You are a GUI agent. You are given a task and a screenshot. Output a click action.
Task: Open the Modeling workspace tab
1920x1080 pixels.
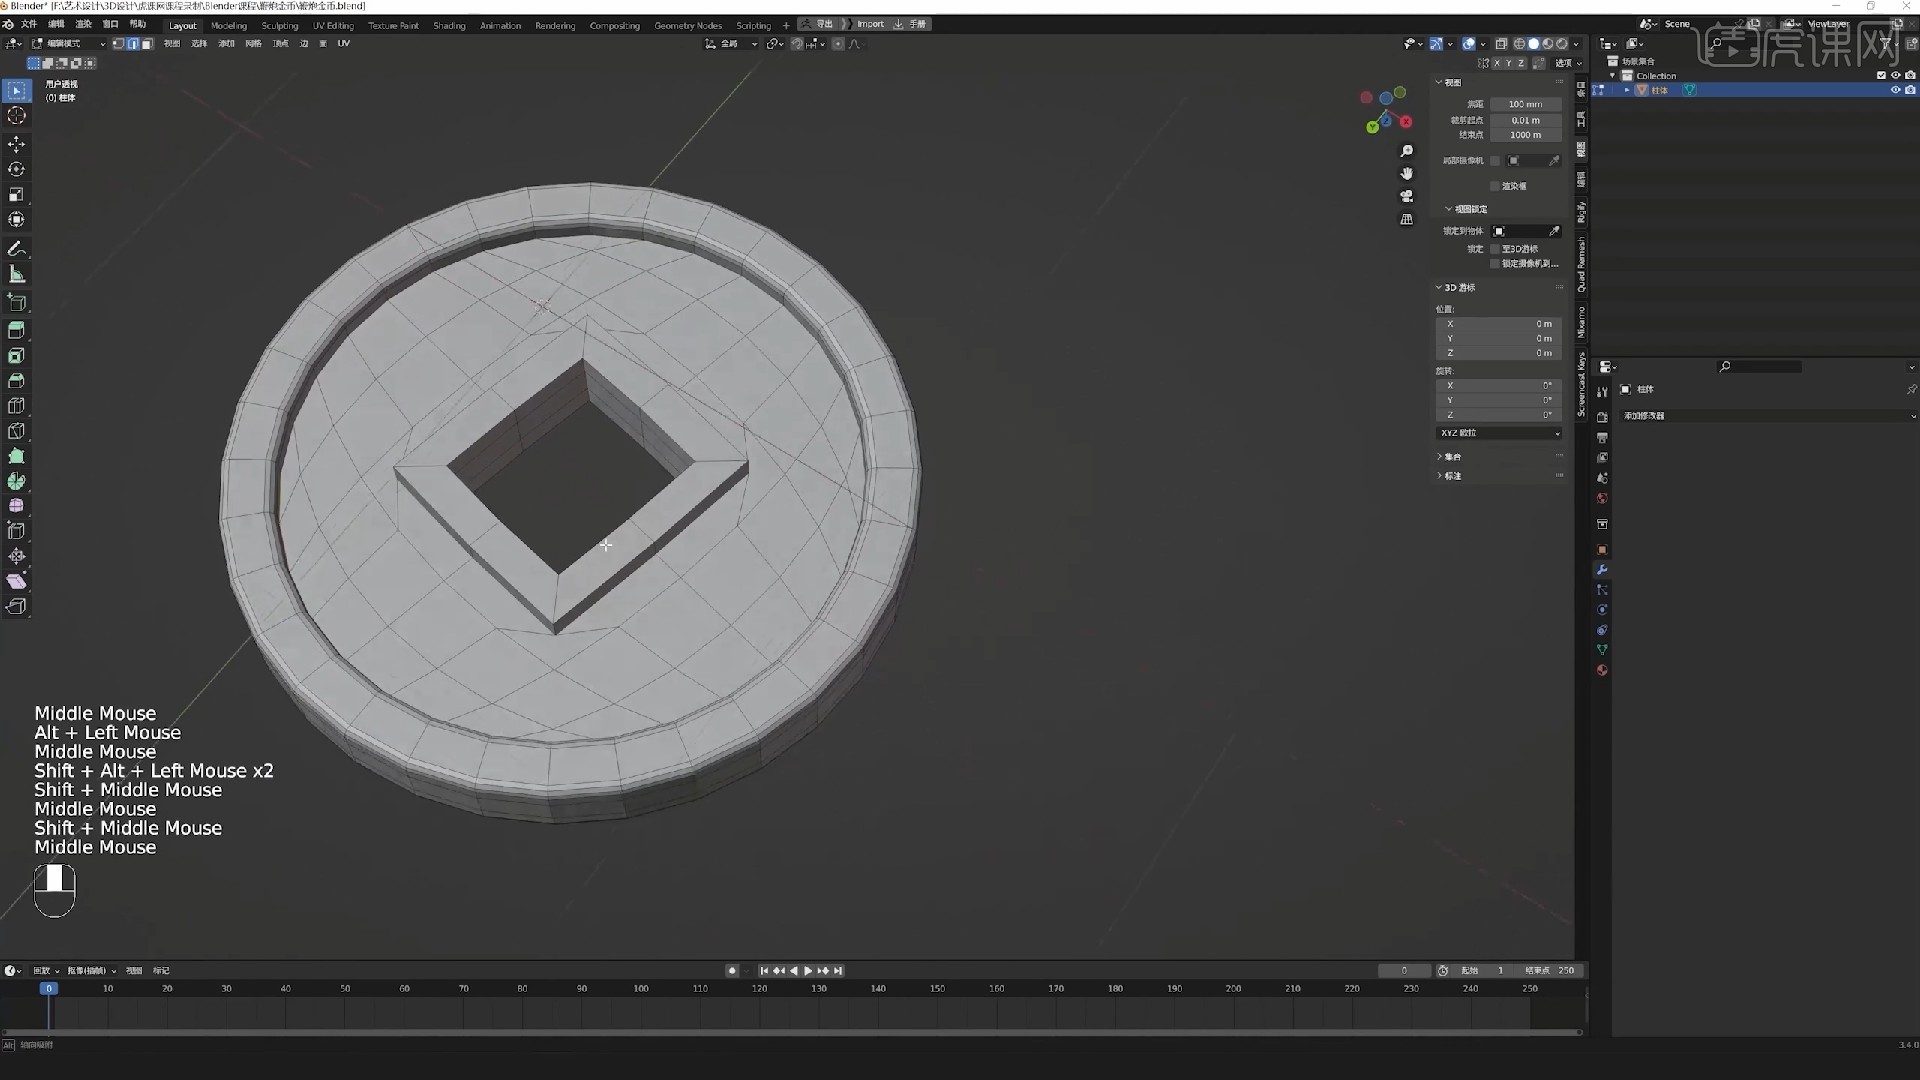(229, 26)
